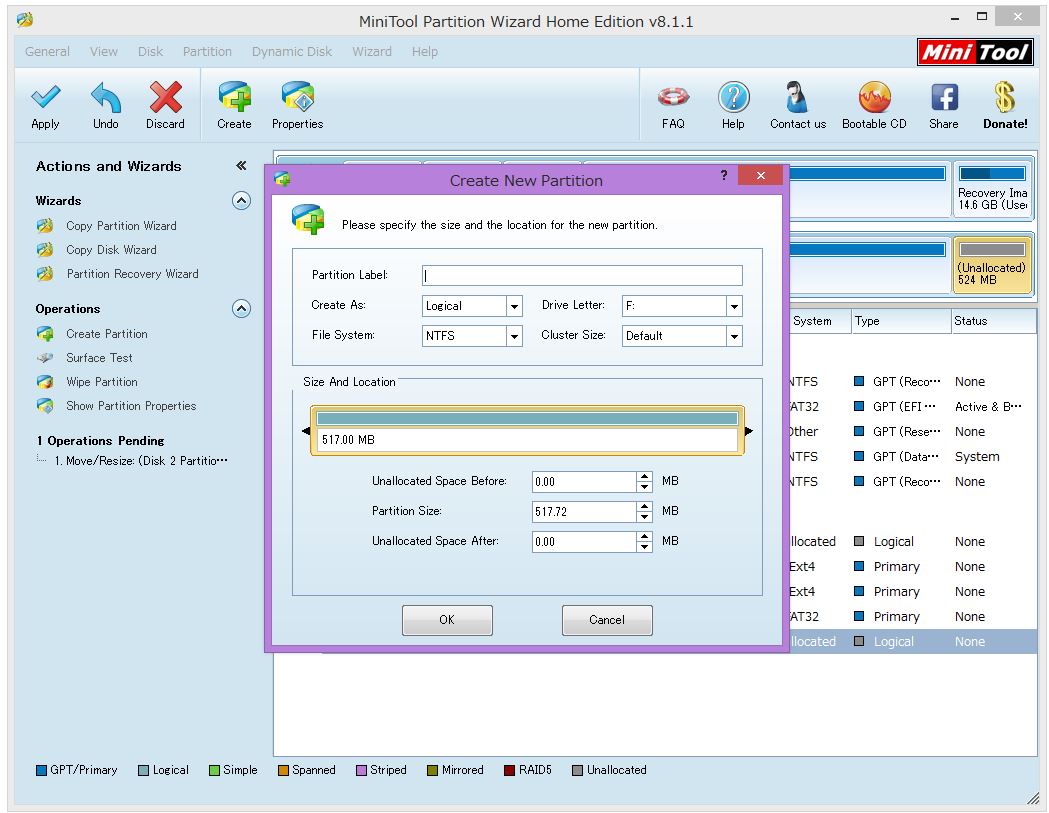Image resolution: width=1049 pixels, height=813 pixels.
Task: Collapse the Actions and Wizards panel
Action: (x=242, y=166)
